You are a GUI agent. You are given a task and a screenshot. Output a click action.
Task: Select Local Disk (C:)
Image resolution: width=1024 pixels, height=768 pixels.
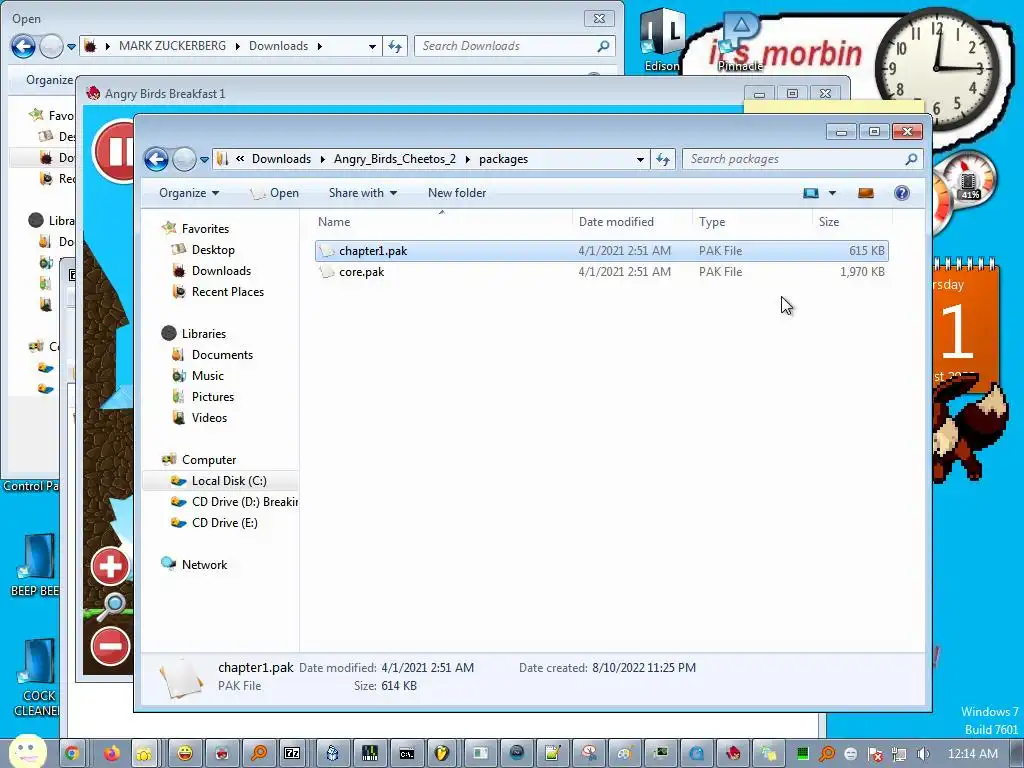[219, 481]
